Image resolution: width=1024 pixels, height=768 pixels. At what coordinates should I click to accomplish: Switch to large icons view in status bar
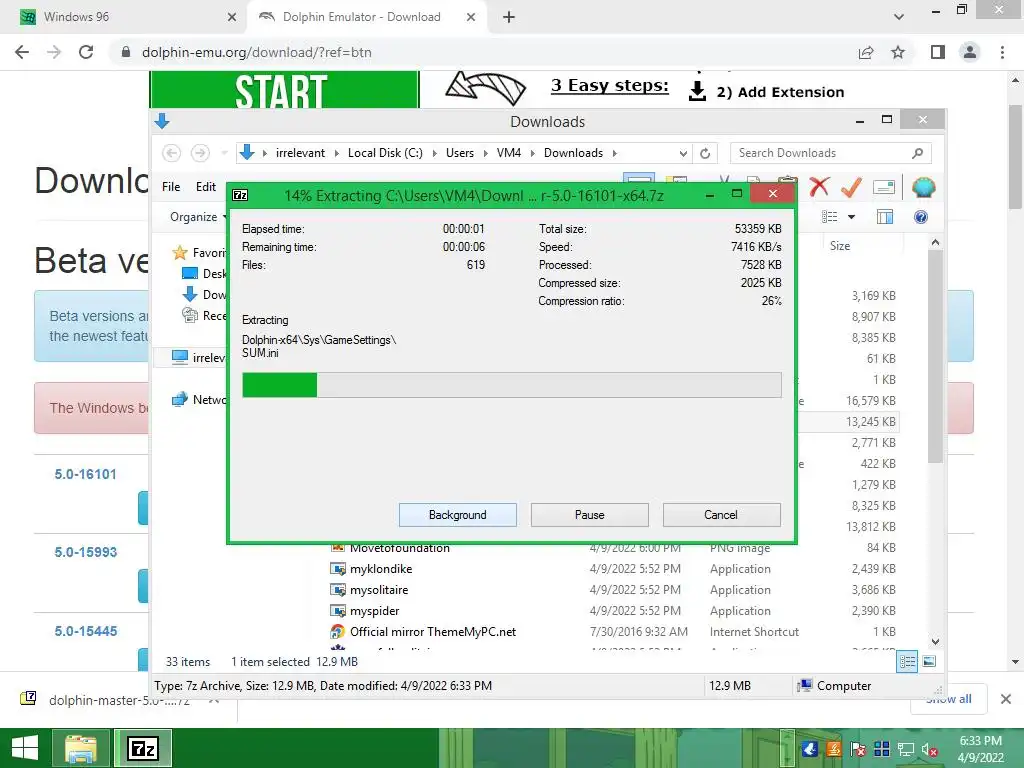coord(929,662)
